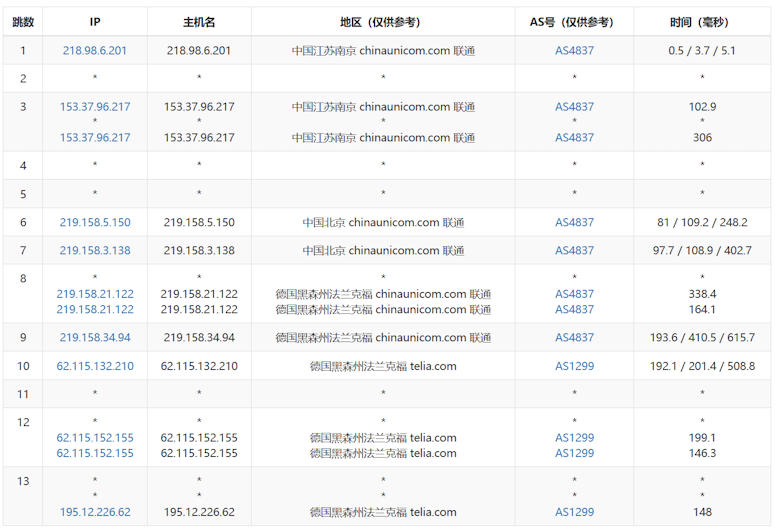The height and width of the screenshot is (532, 780).
Task: Open the AS1299 link in the hop 13 row
Action: pyautogui.click(x=574, y=512)
